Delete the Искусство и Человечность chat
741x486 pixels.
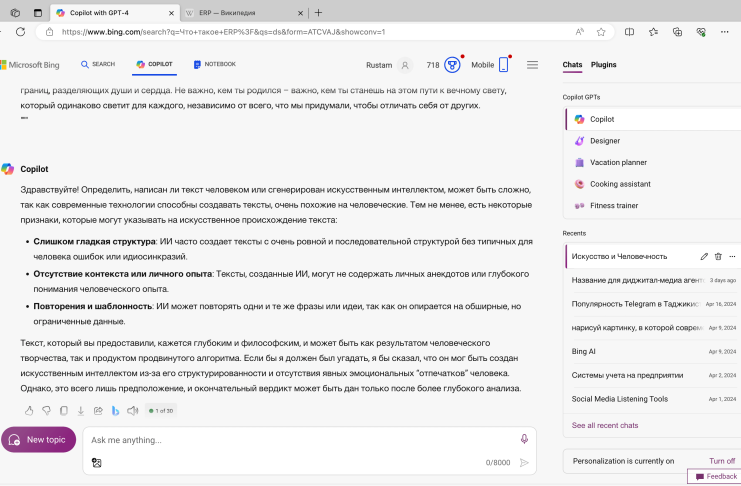tap(718, 256)
